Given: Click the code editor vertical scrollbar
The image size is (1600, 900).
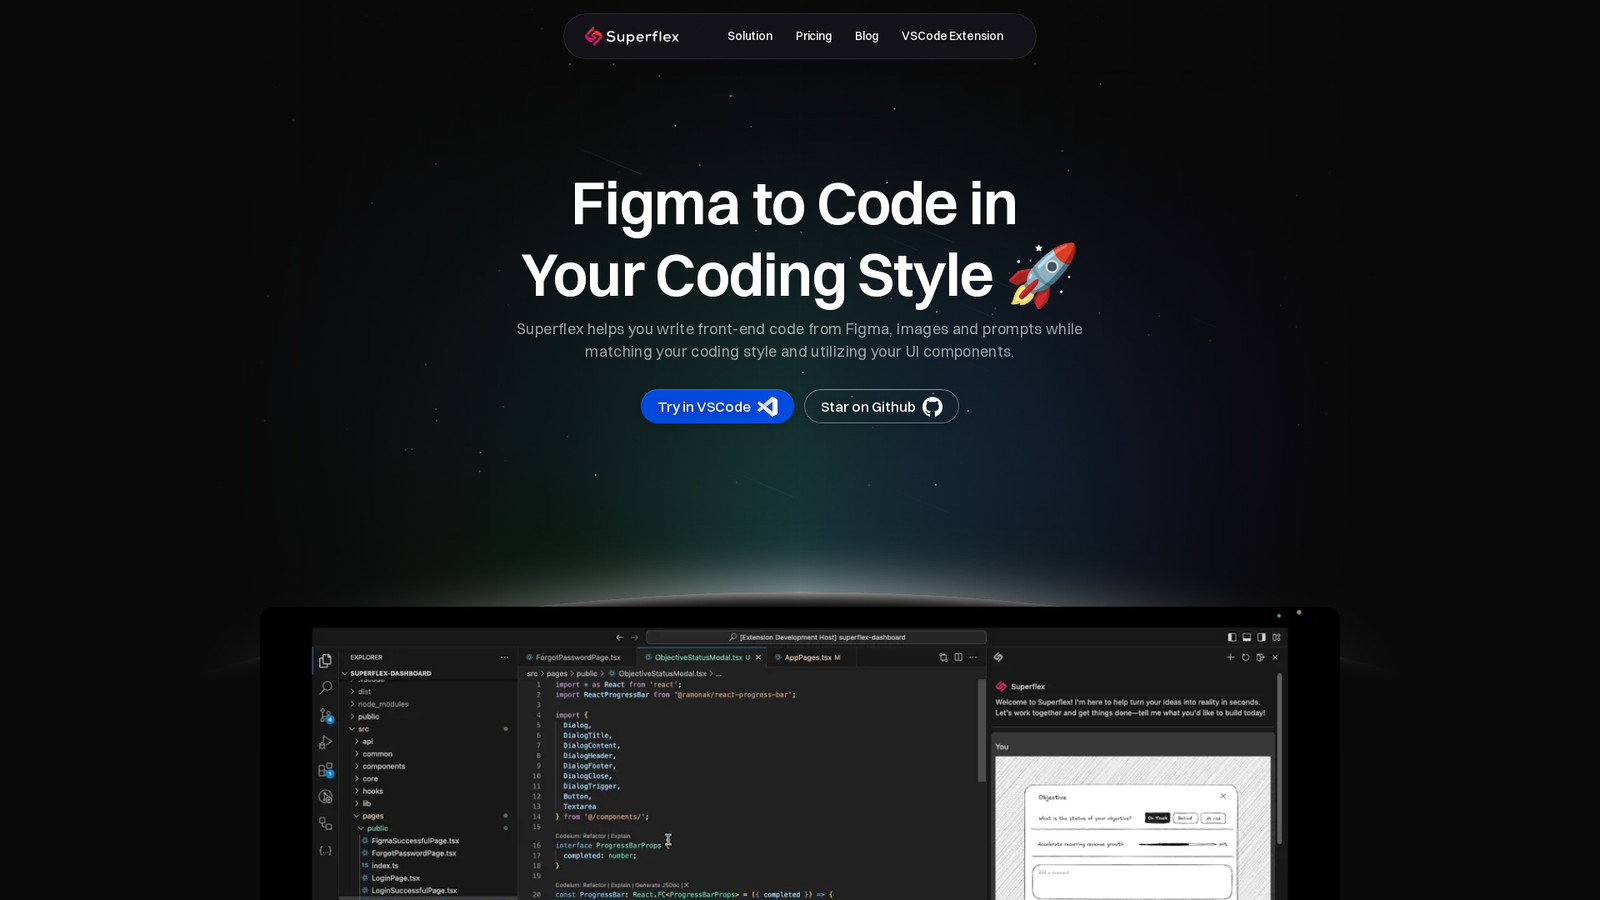Looking at the screenshot, I should tap(981, 732).
